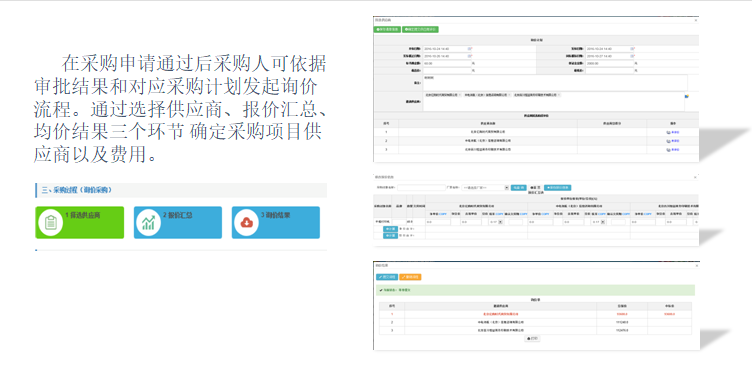Click the date field showing 2016-10-27 14:40

click(610, 56)
